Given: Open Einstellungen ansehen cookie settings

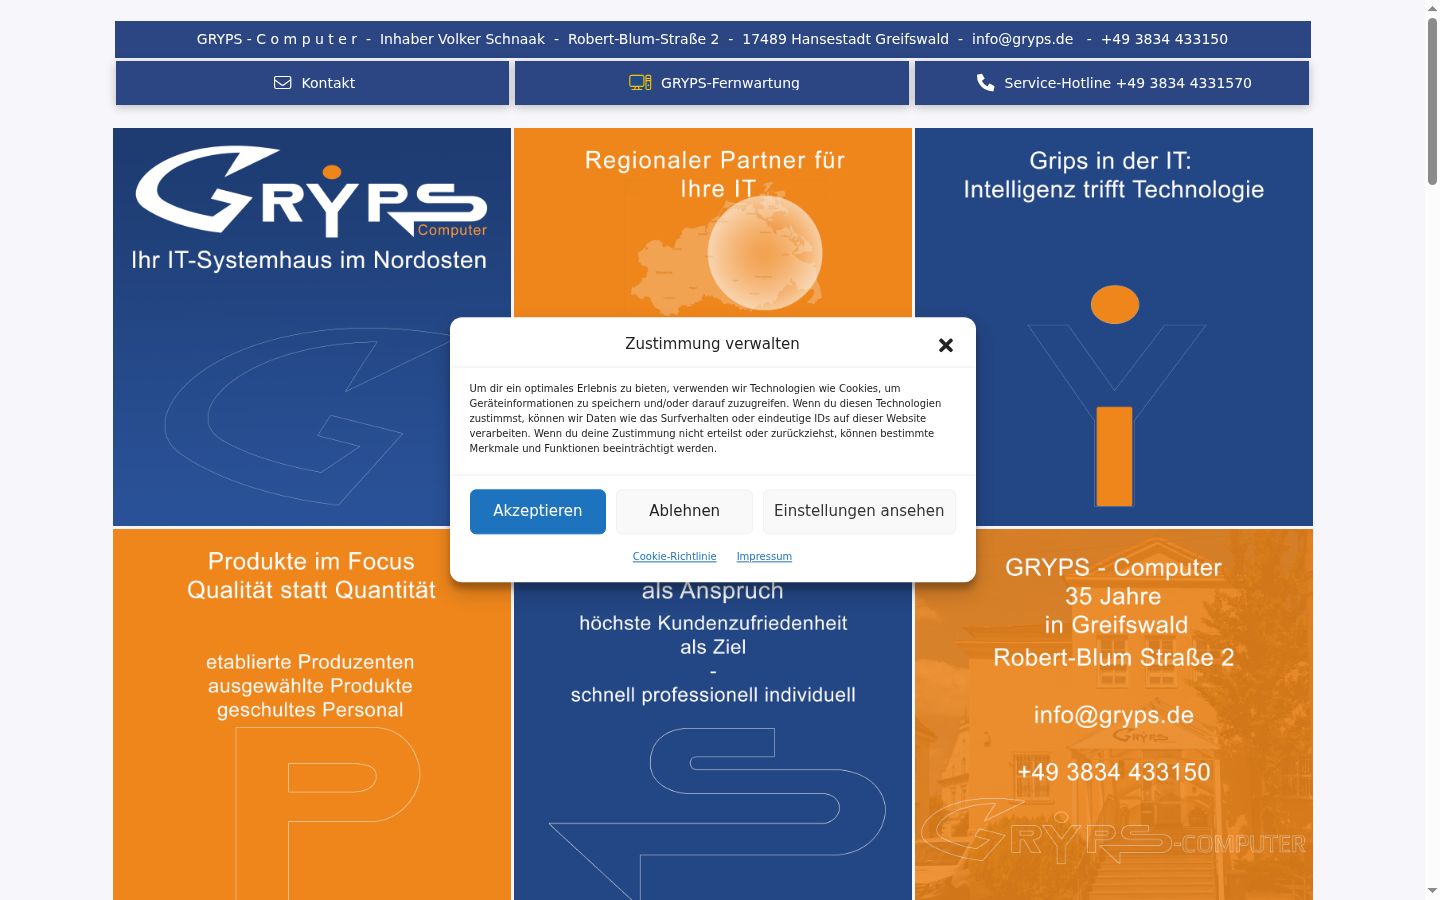Looking at the screenshot, I should [859, 511].
